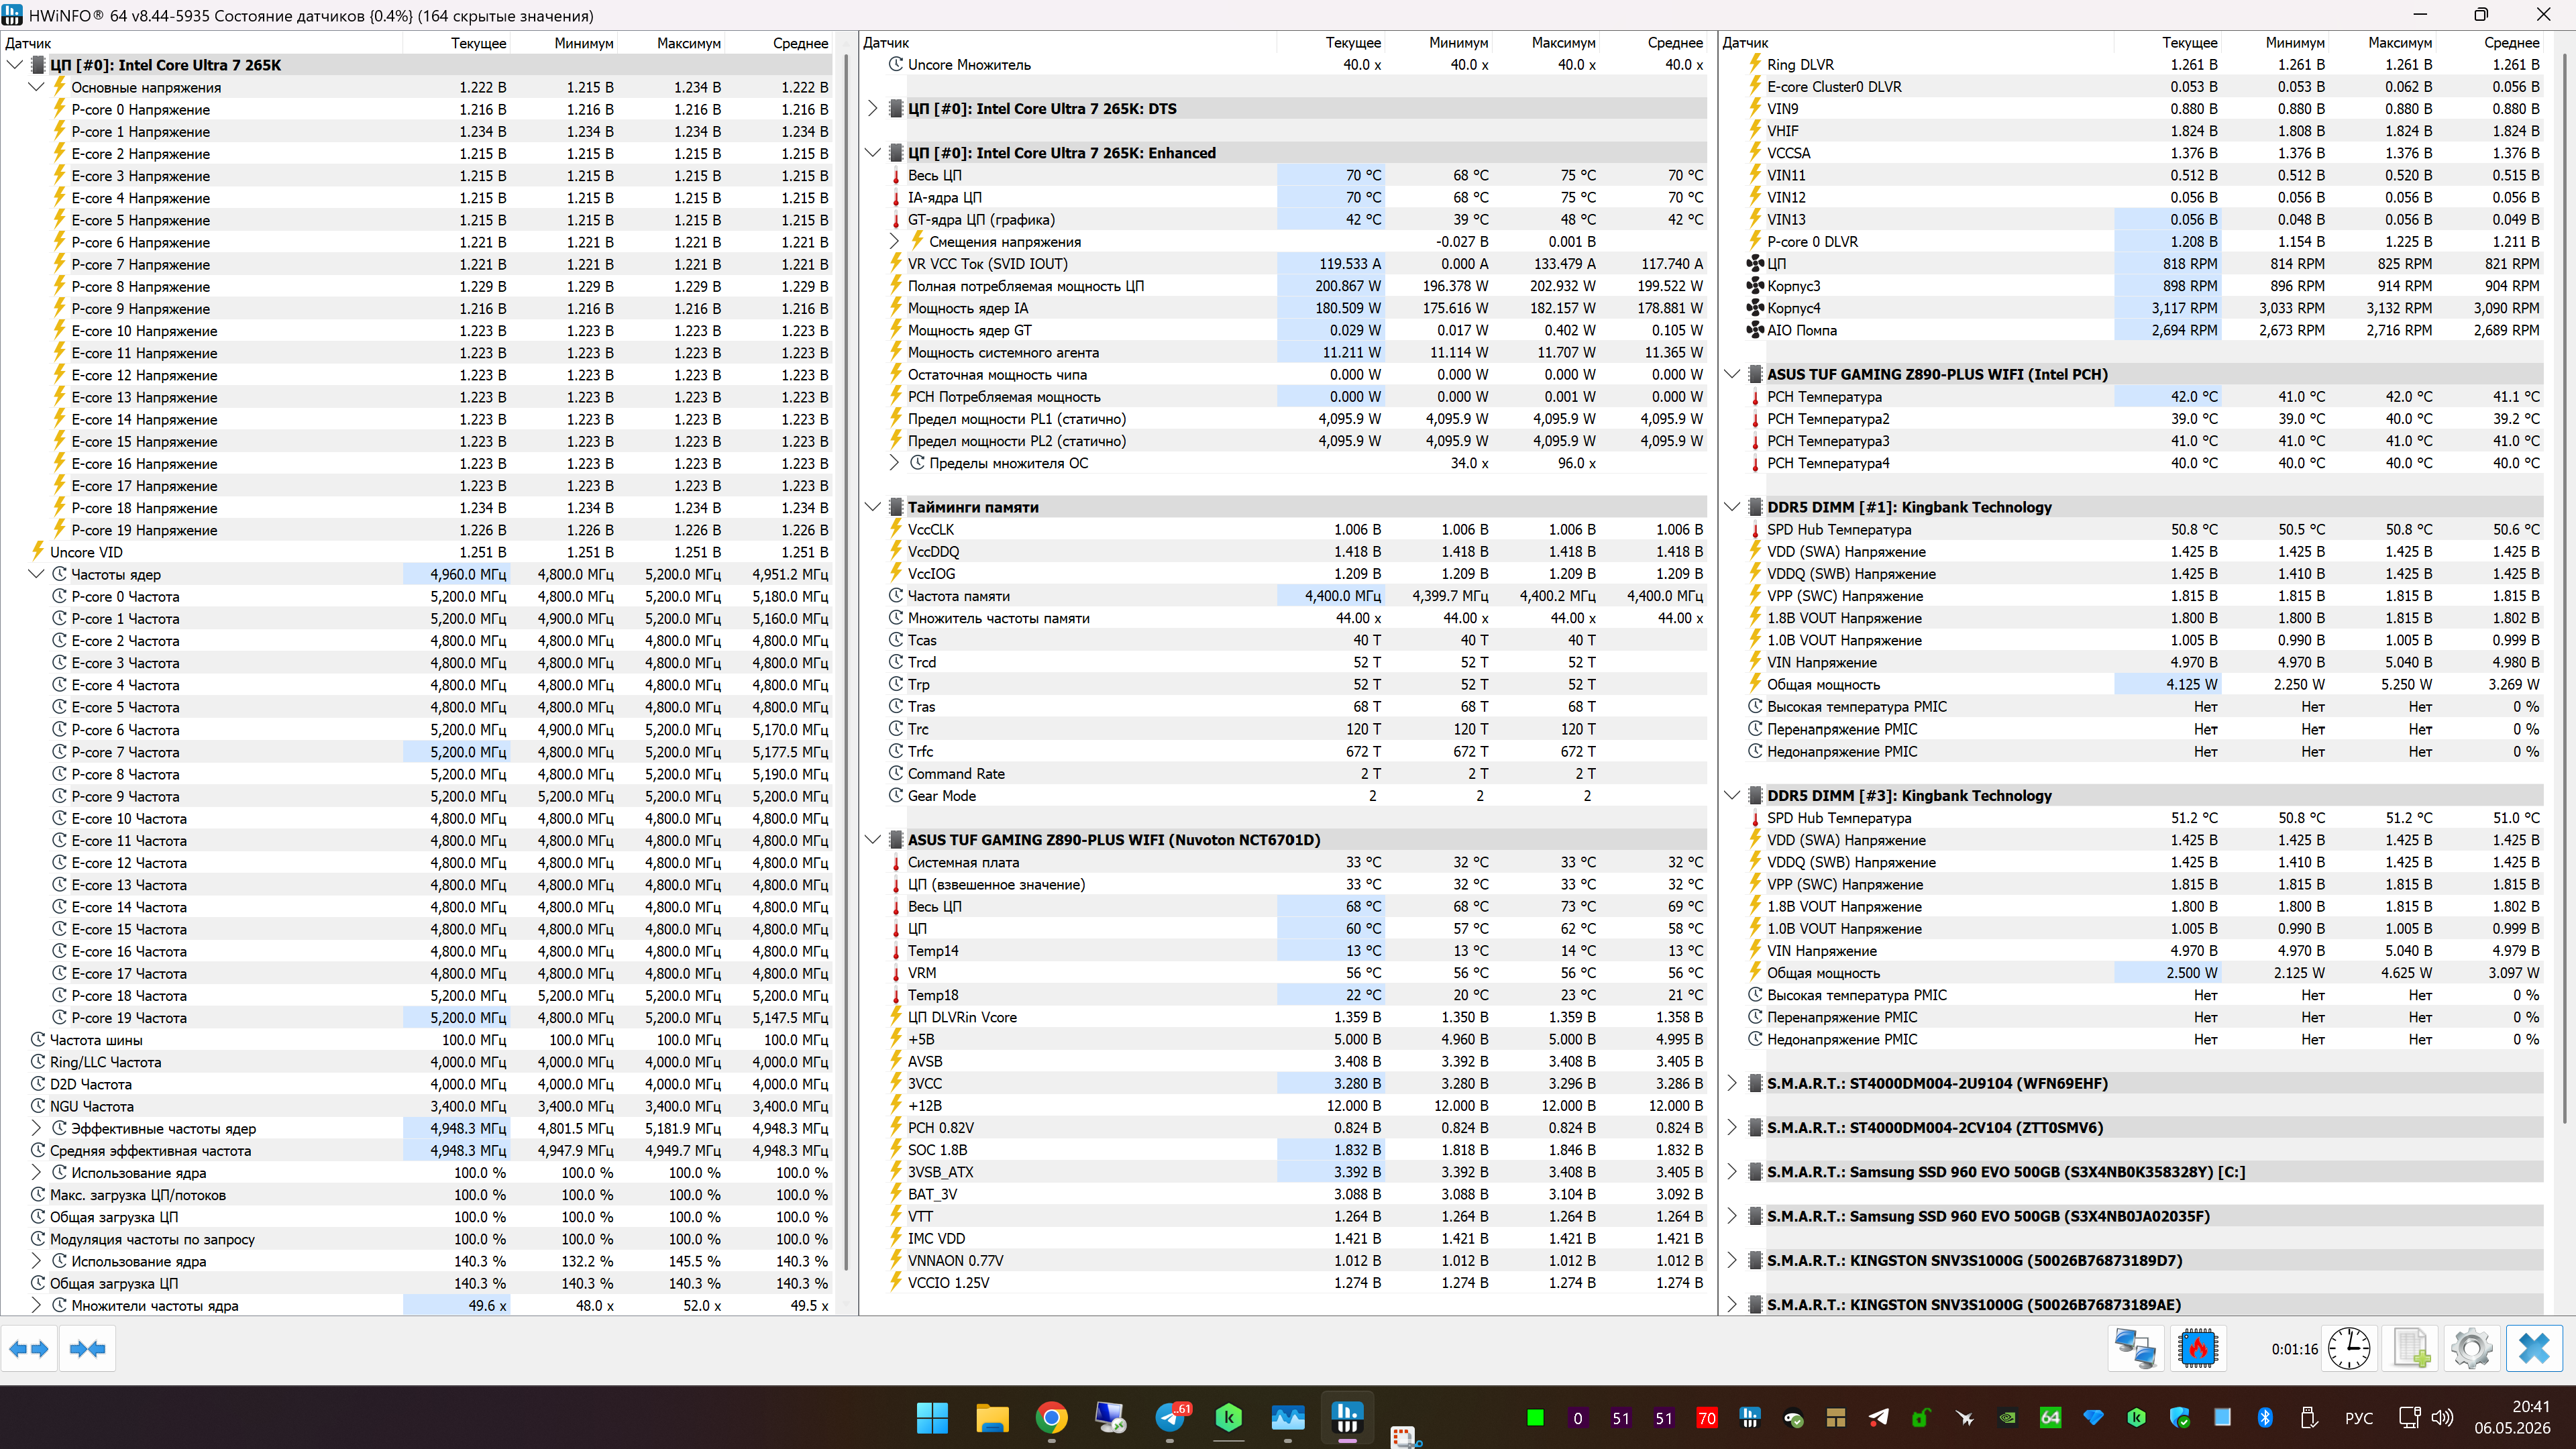
Task: Close sensors with the blue X button
Action: point(2534,1349)
